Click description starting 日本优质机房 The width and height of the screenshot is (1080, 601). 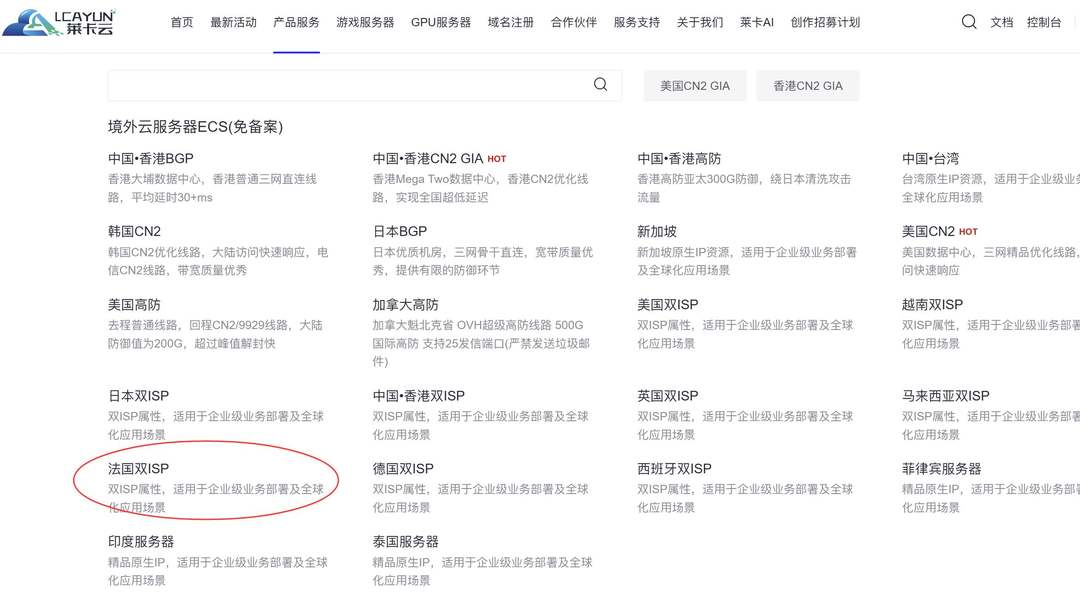(x=482, y=261)
